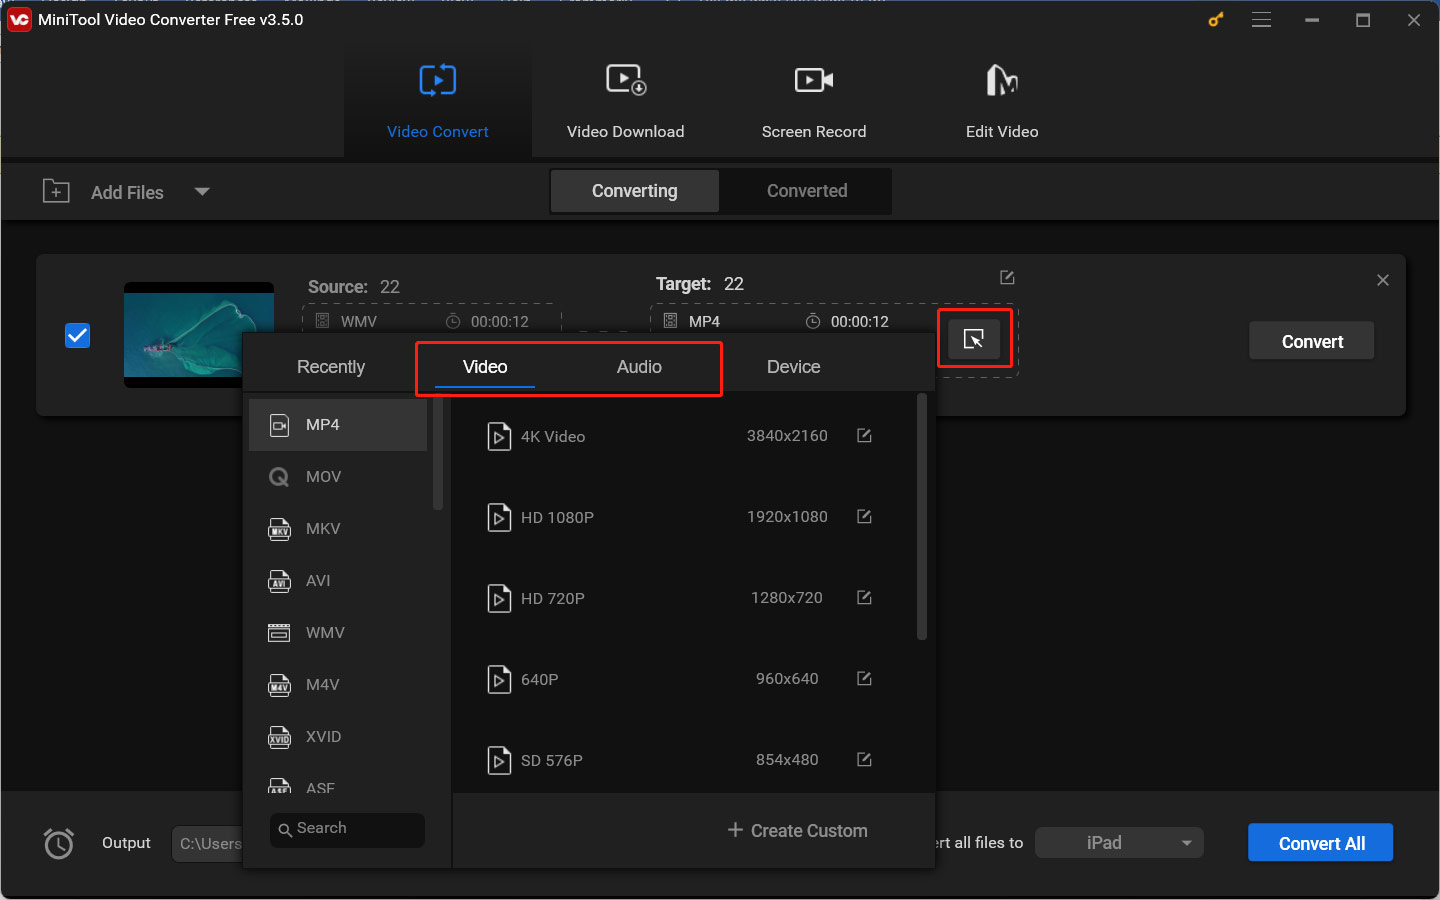Select the 640P preset
The width and height of the screenshot is (1440, 900).
pyautogui.click(x=684, y=680)
